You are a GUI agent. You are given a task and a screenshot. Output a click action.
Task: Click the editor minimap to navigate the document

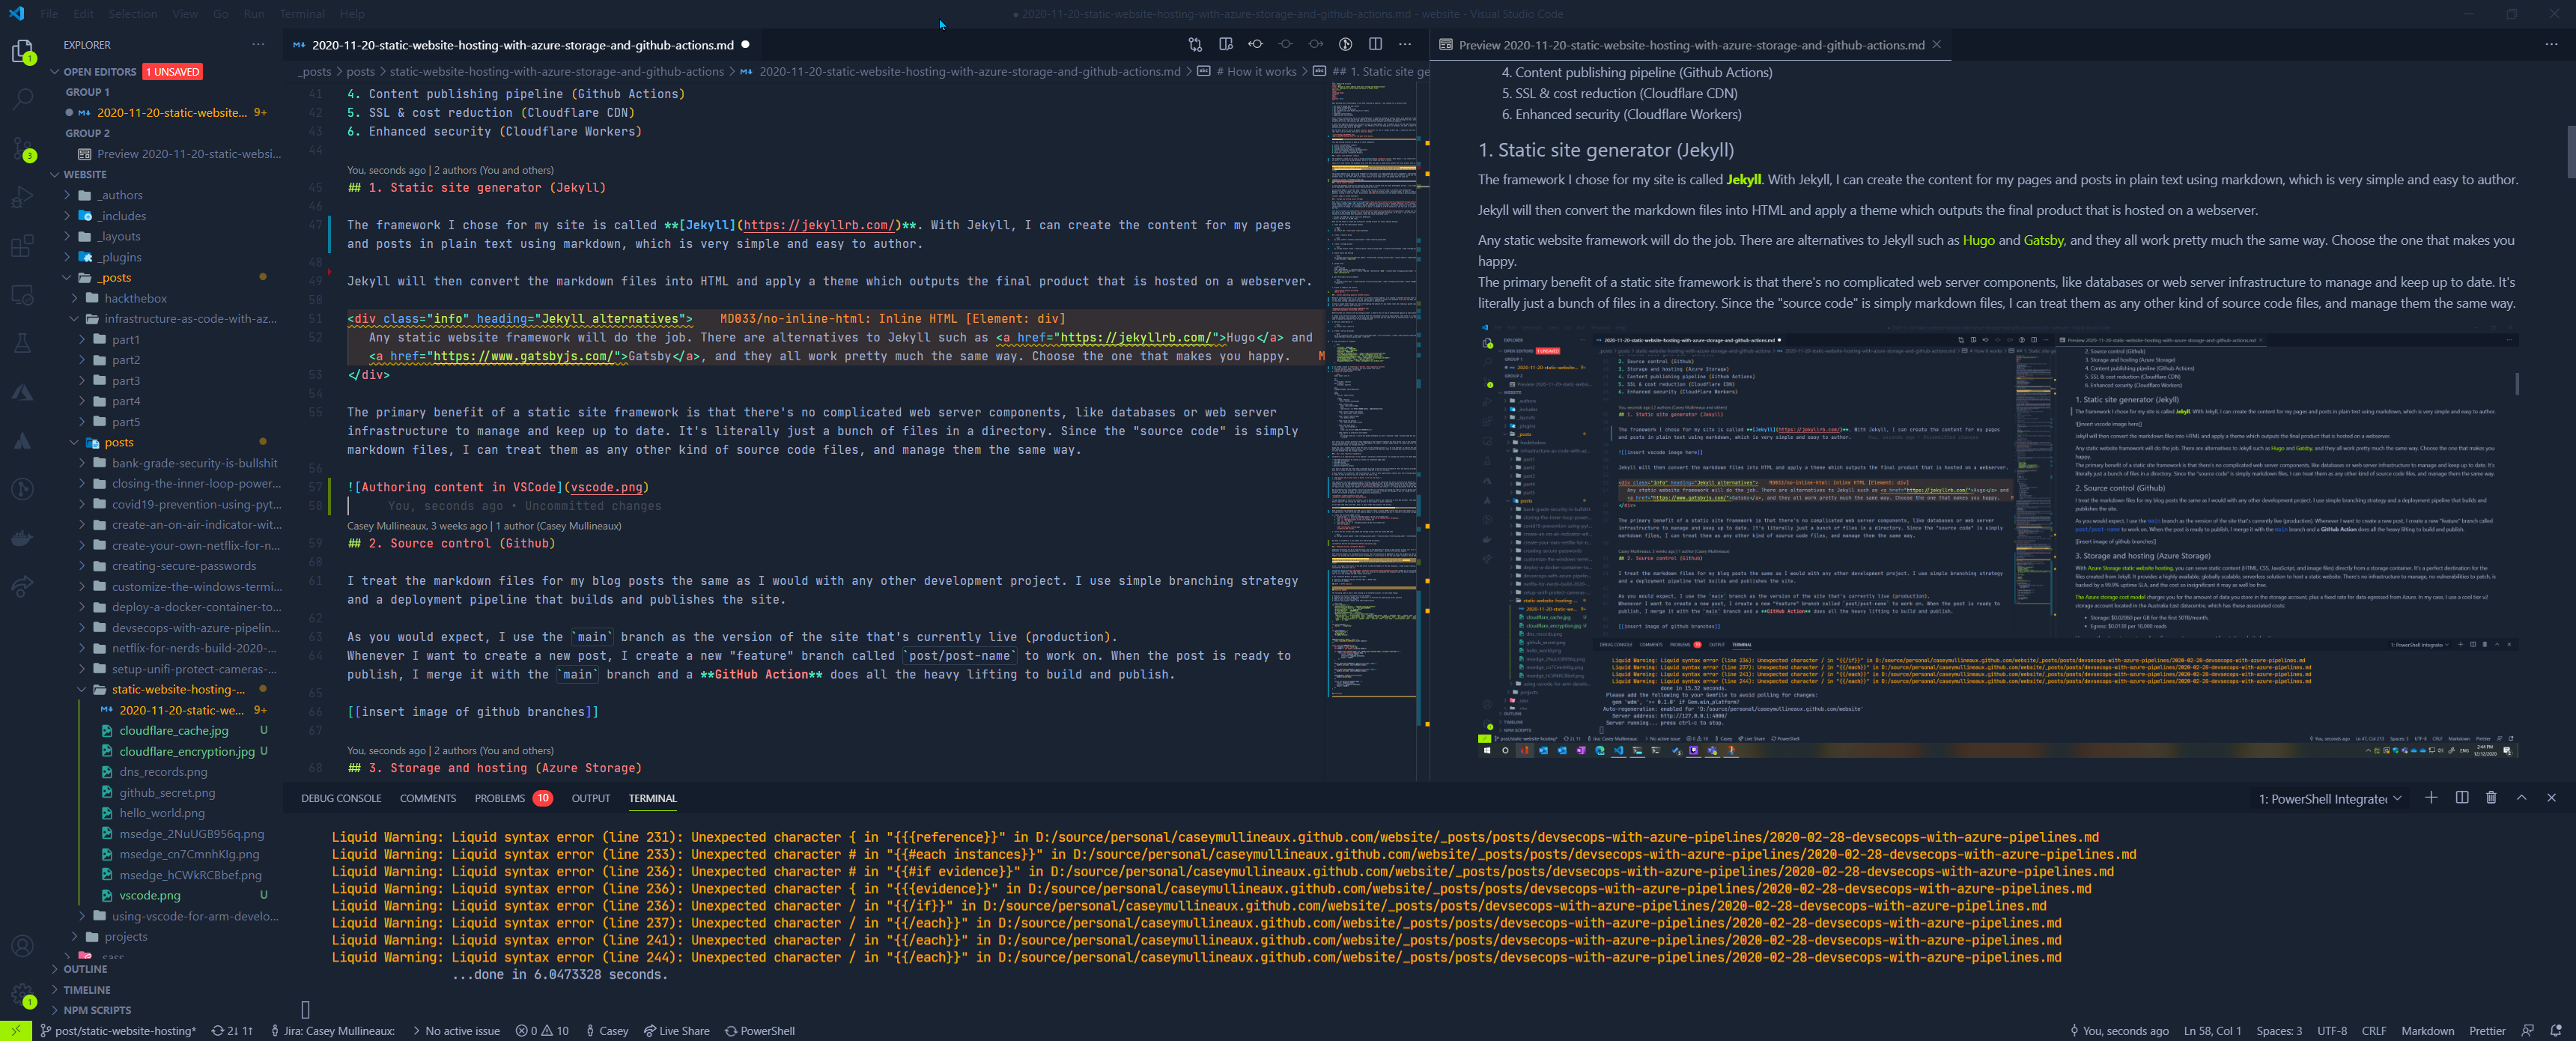point(1370,400)
